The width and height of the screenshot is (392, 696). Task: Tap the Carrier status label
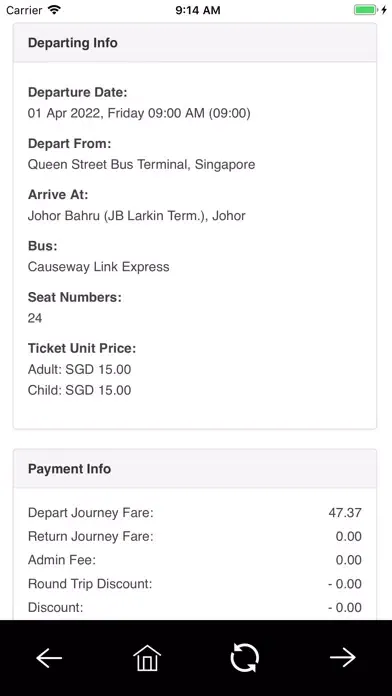point(24,10)
